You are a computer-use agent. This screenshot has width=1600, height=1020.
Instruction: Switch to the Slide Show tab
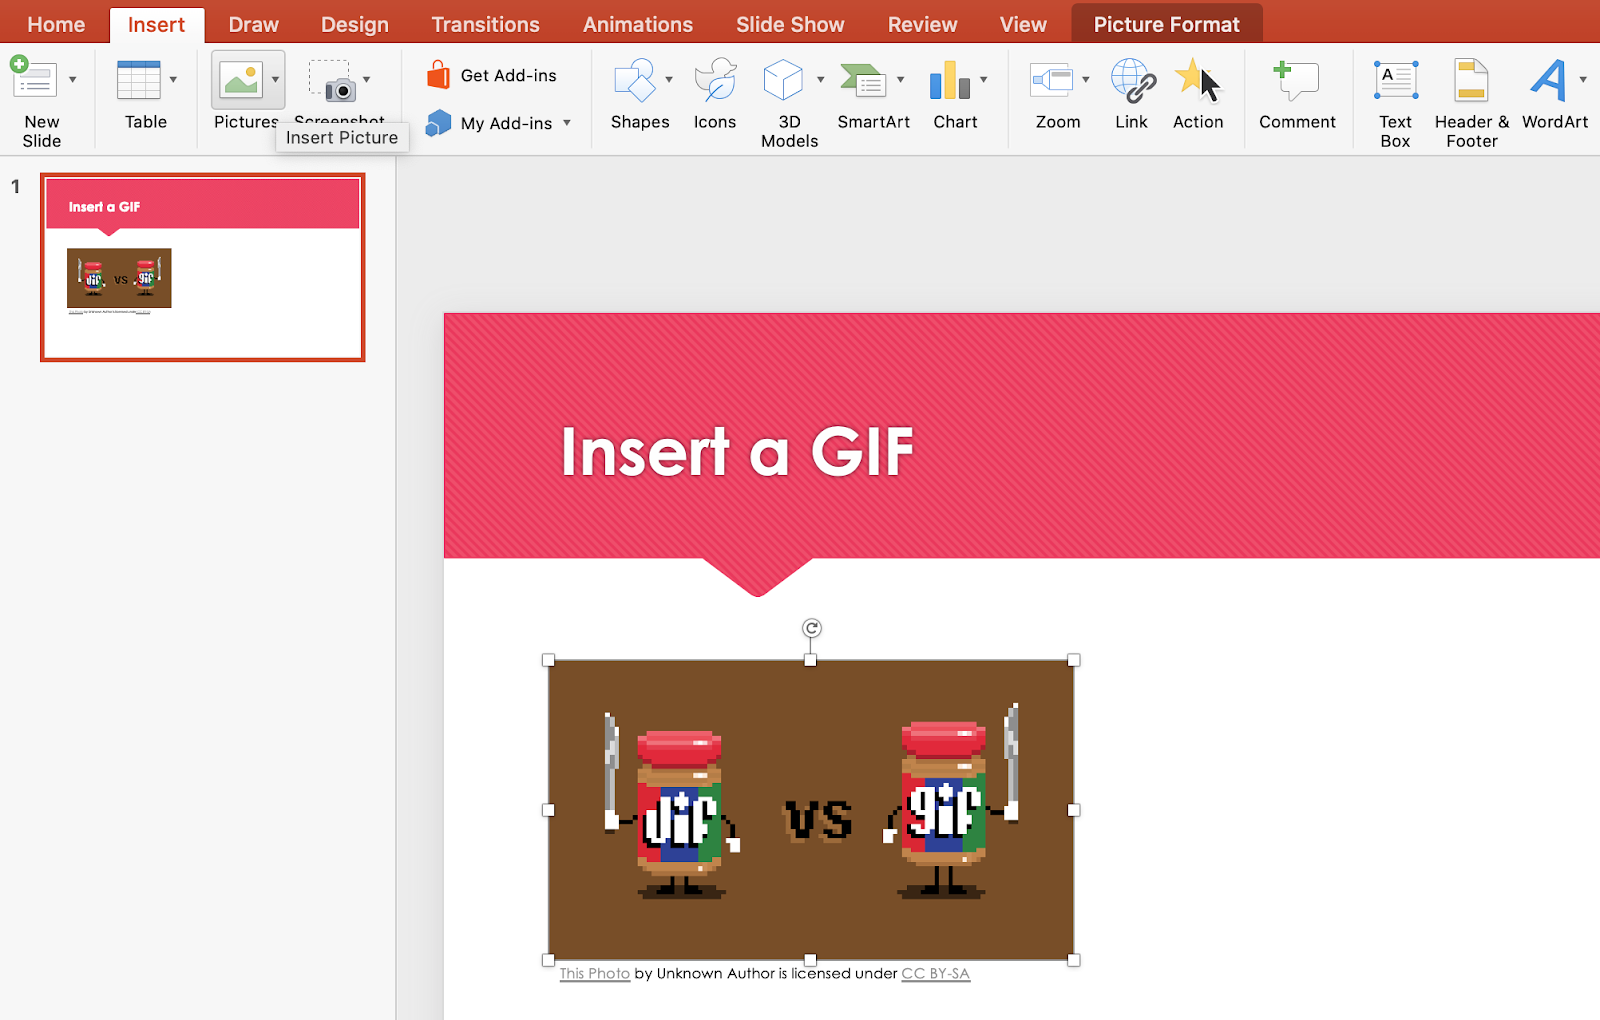790,24
